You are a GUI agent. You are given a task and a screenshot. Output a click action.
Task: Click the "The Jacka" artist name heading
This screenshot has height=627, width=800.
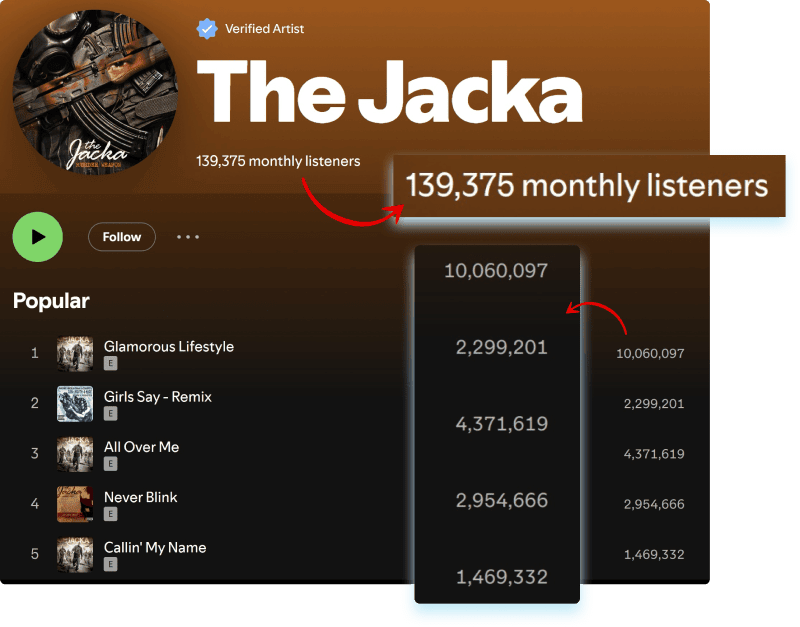pyautogui.click(x=390, y=92)
